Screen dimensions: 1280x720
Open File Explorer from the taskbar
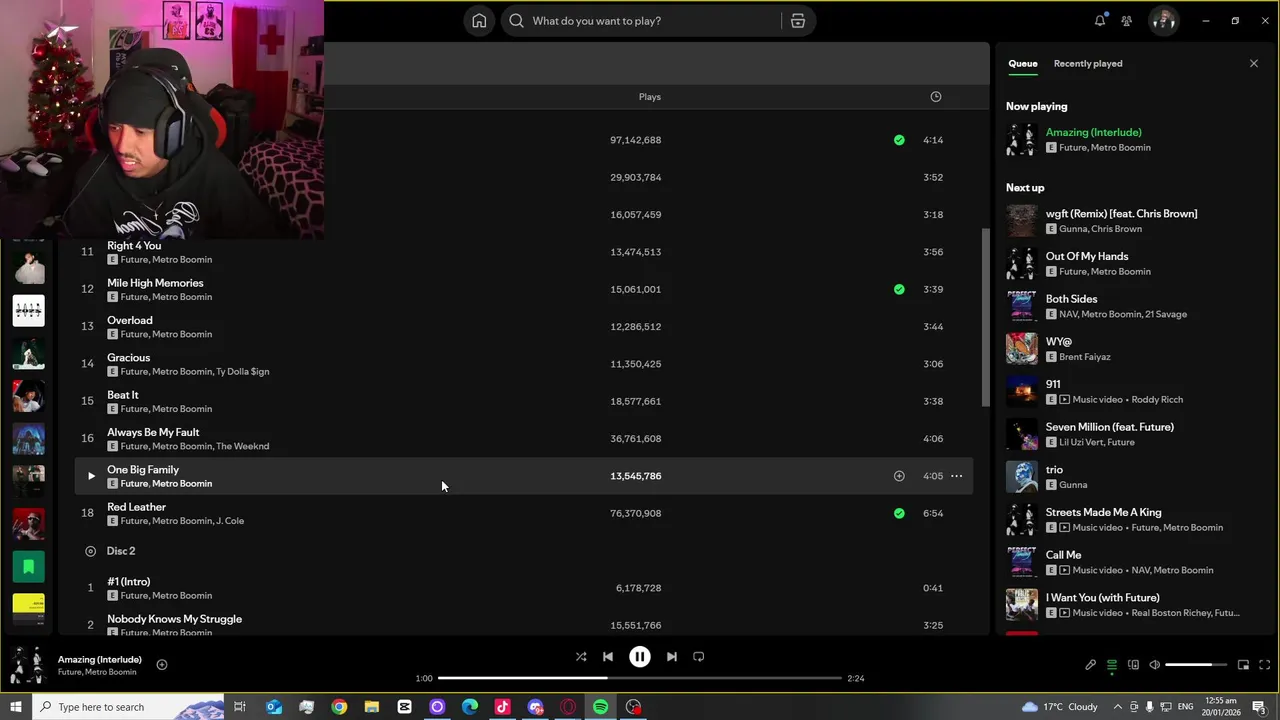click(372, 707)
